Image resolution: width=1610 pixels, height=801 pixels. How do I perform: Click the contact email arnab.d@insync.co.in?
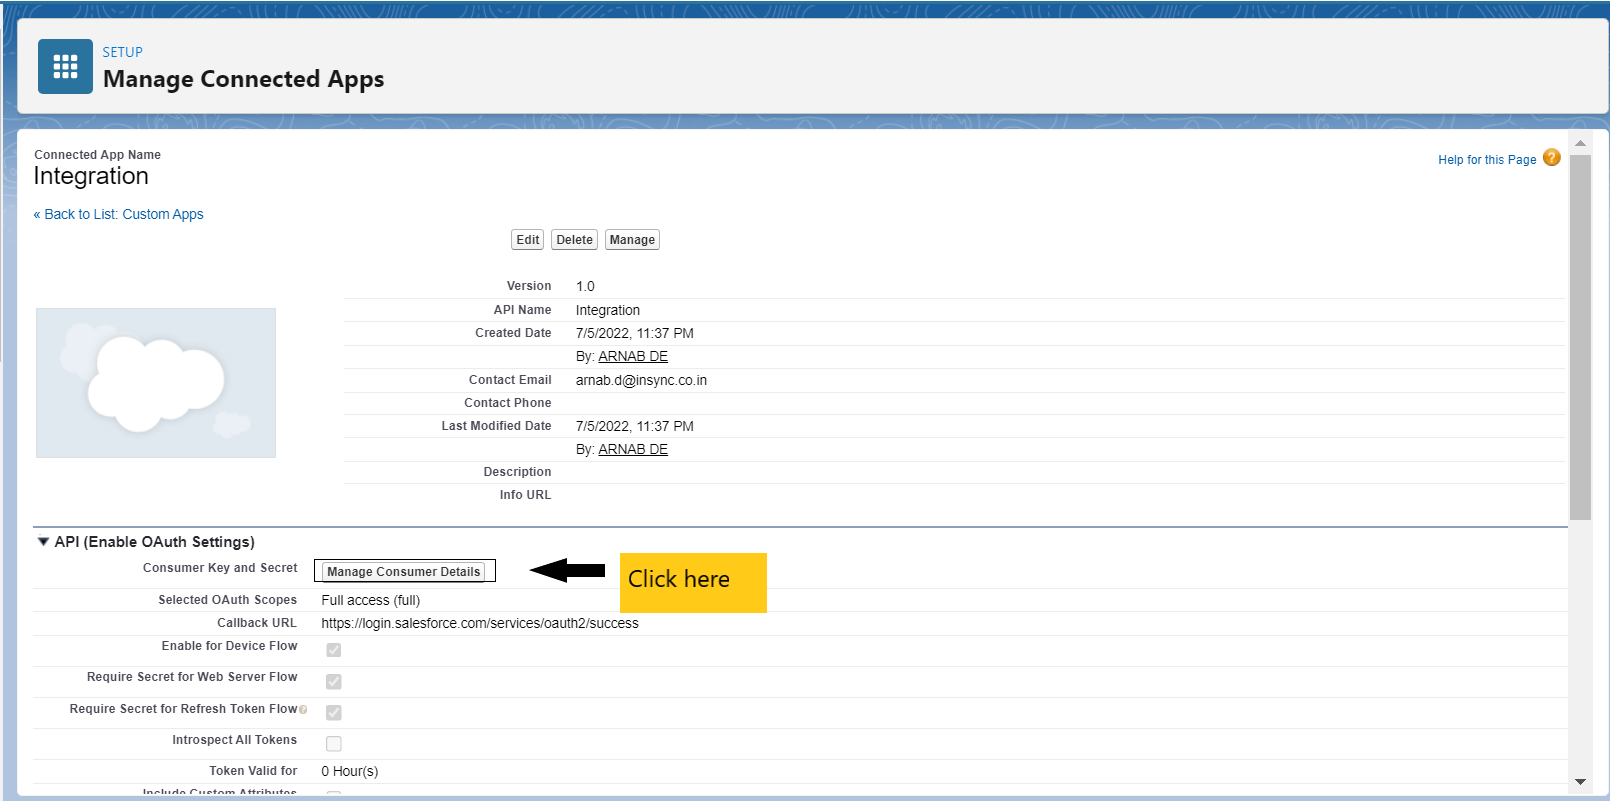click(641, 380)
